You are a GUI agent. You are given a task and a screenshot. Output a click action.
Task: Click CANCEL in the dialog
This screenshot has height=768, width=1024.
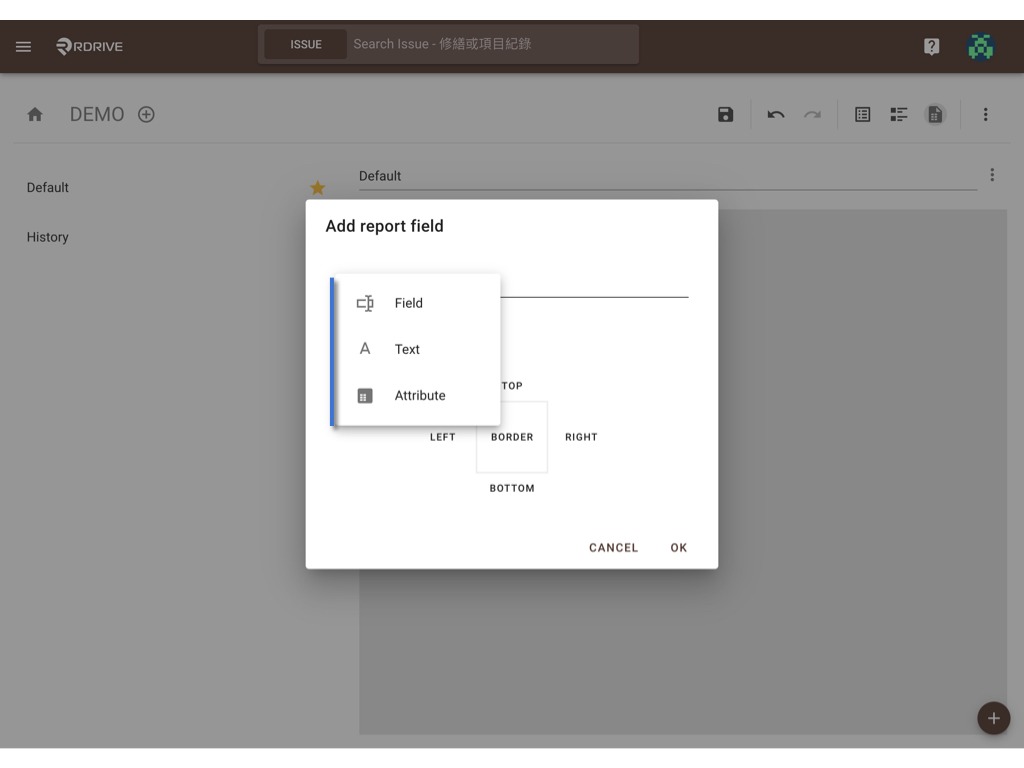[x=613, y=548]
